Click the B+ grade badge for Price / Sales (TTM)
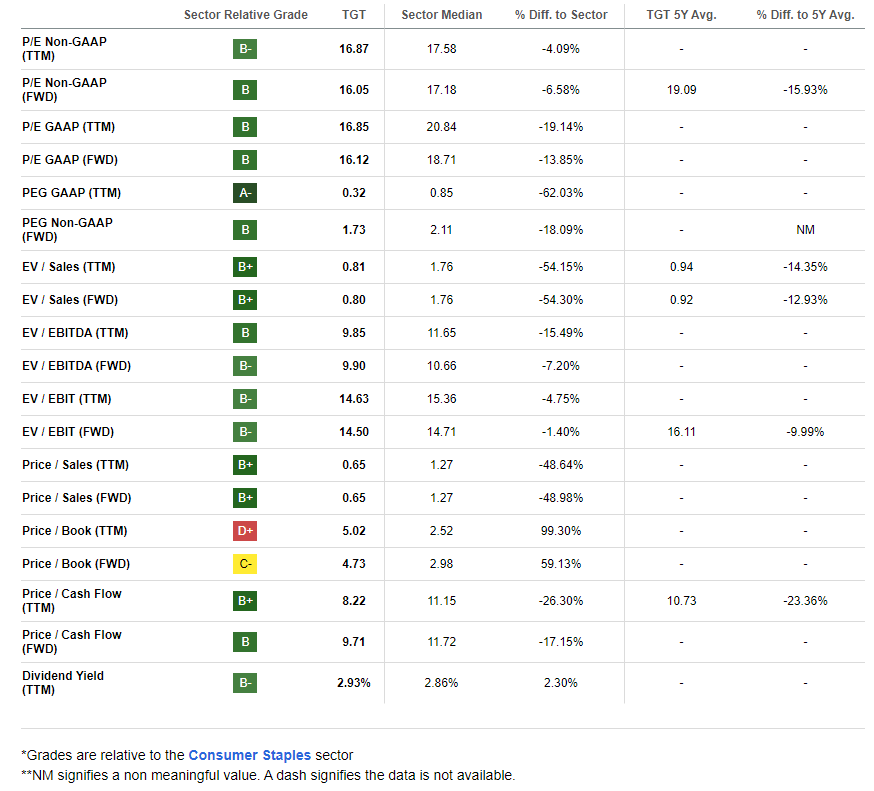This screenshot has height=791, width=874. pos(245,464)
